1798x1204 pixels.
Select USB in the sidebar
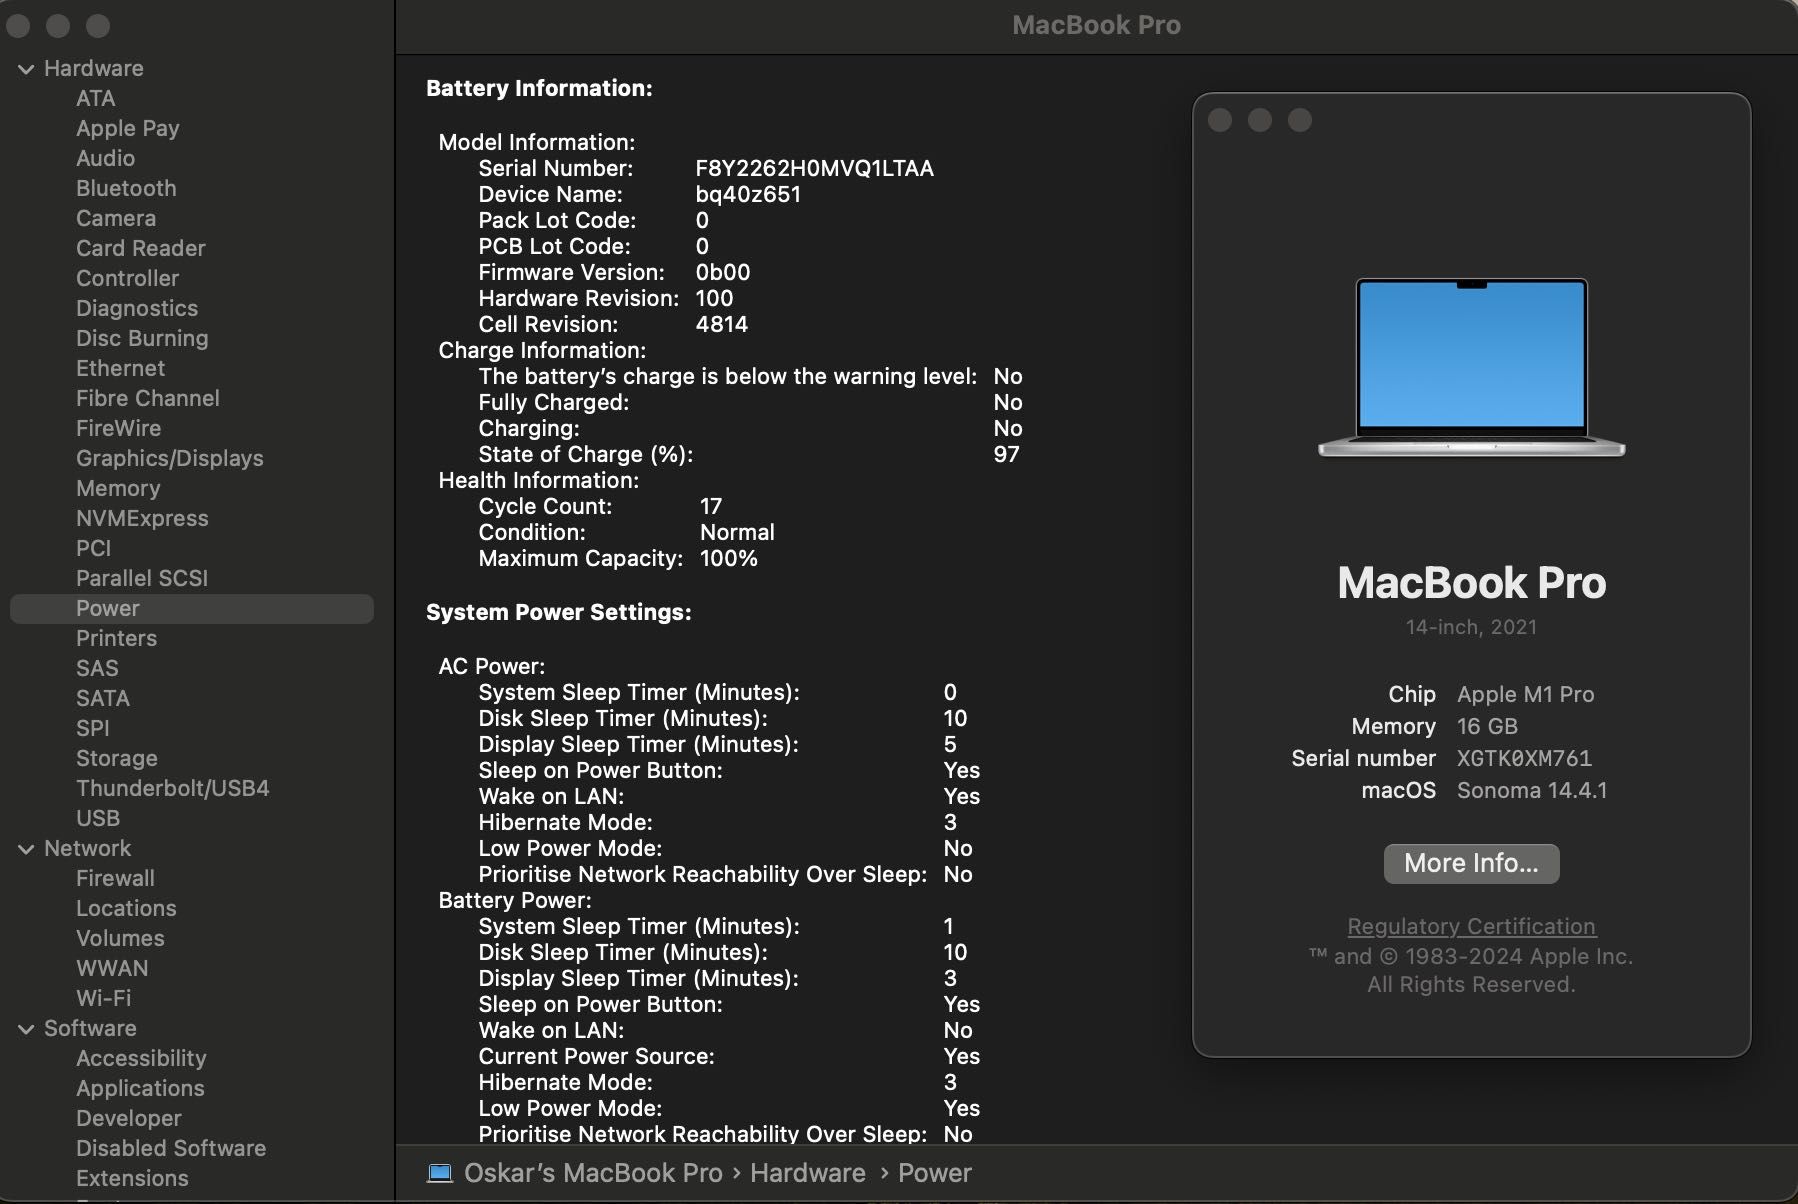98,818
